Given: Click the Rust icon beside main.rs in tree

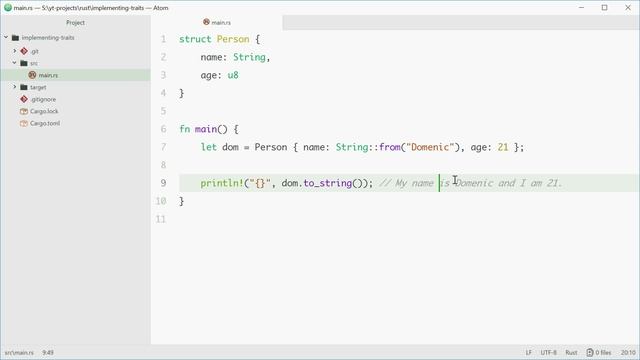Looking at the screenshot, I should (32, 75).
